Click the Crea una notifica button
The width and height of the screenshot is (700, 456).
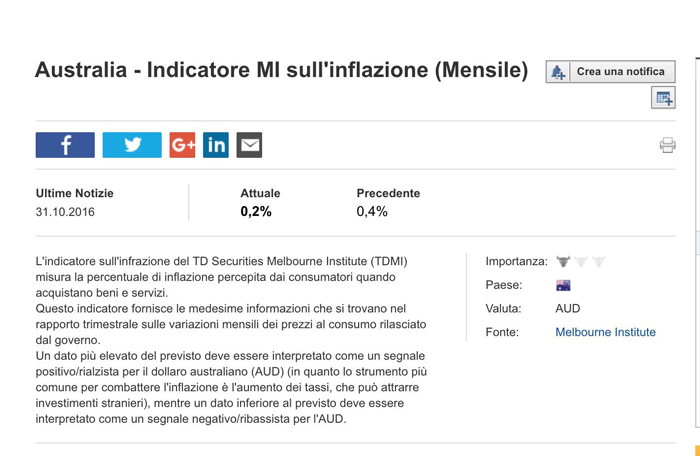[610, 71]
